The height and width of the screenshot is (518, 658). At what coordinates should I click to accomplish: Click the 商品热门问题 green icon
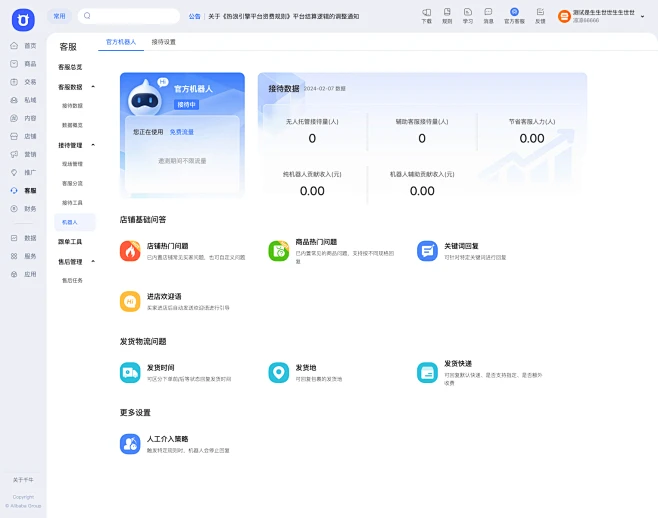278,251
